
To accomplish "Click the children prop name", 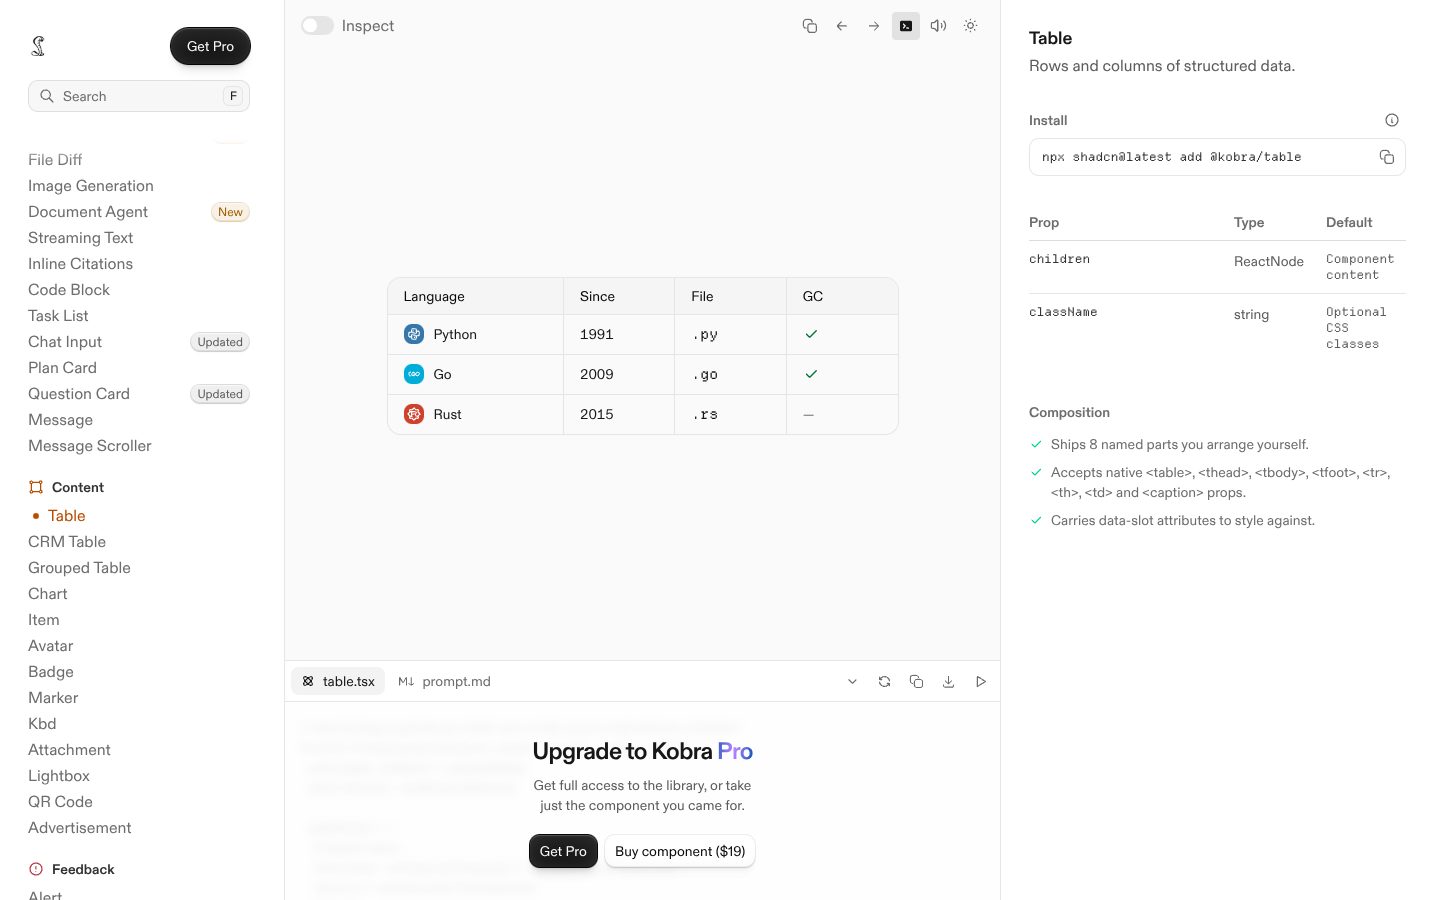I will pos(1059,259).
